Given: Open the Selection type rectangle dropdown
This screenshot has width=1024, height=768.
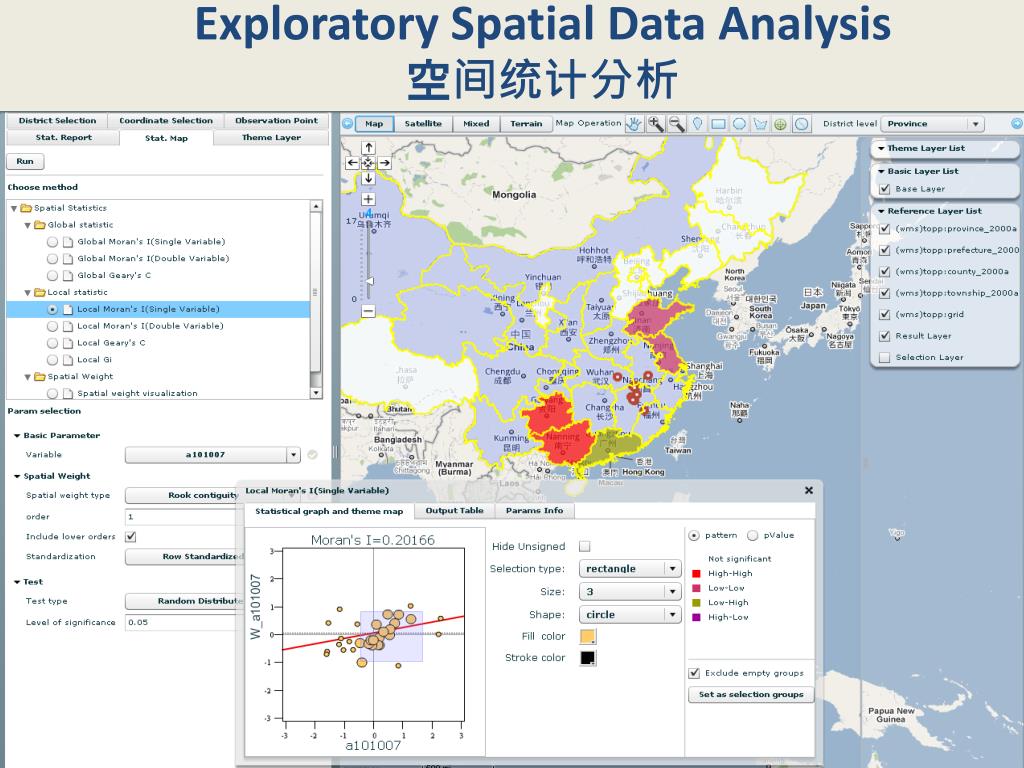Looking at the screenshot, I should 630,569.
